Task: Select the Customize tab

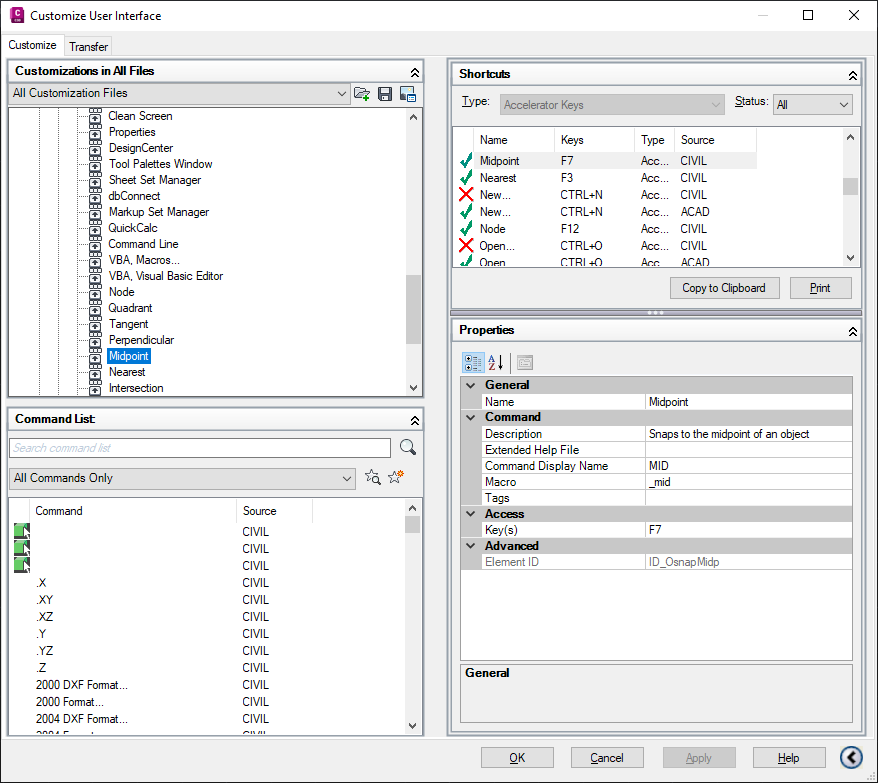Action: pos(33,46)
